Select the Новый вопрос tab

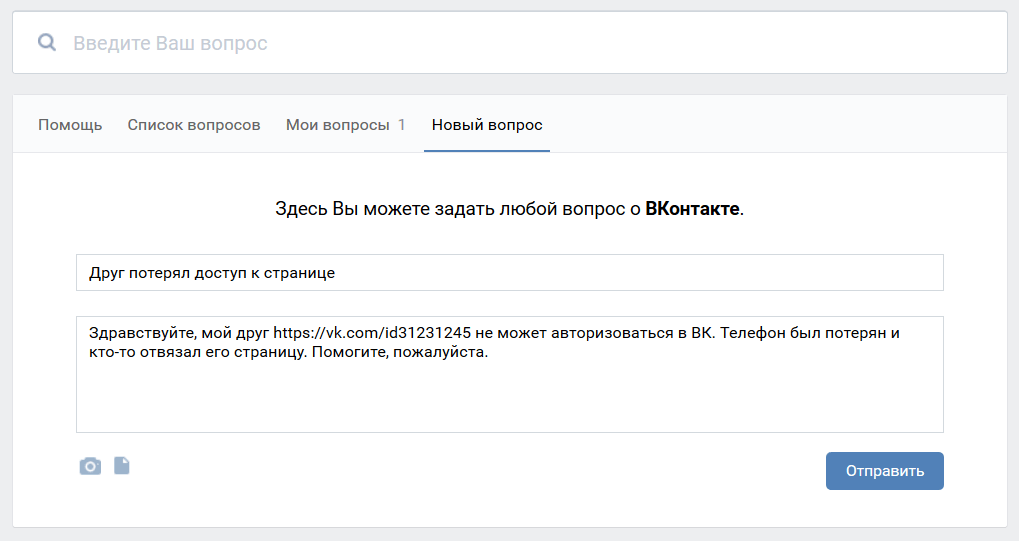pos(487,125)
